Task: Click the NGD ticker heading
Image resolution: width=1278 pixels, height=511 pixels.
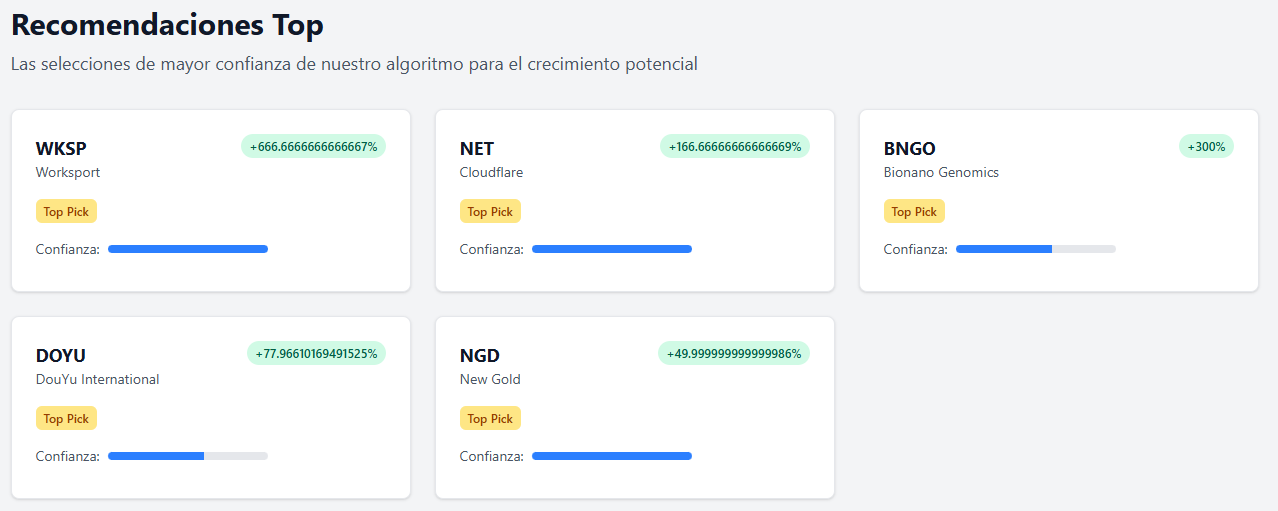Action: (x=480, y=356)
